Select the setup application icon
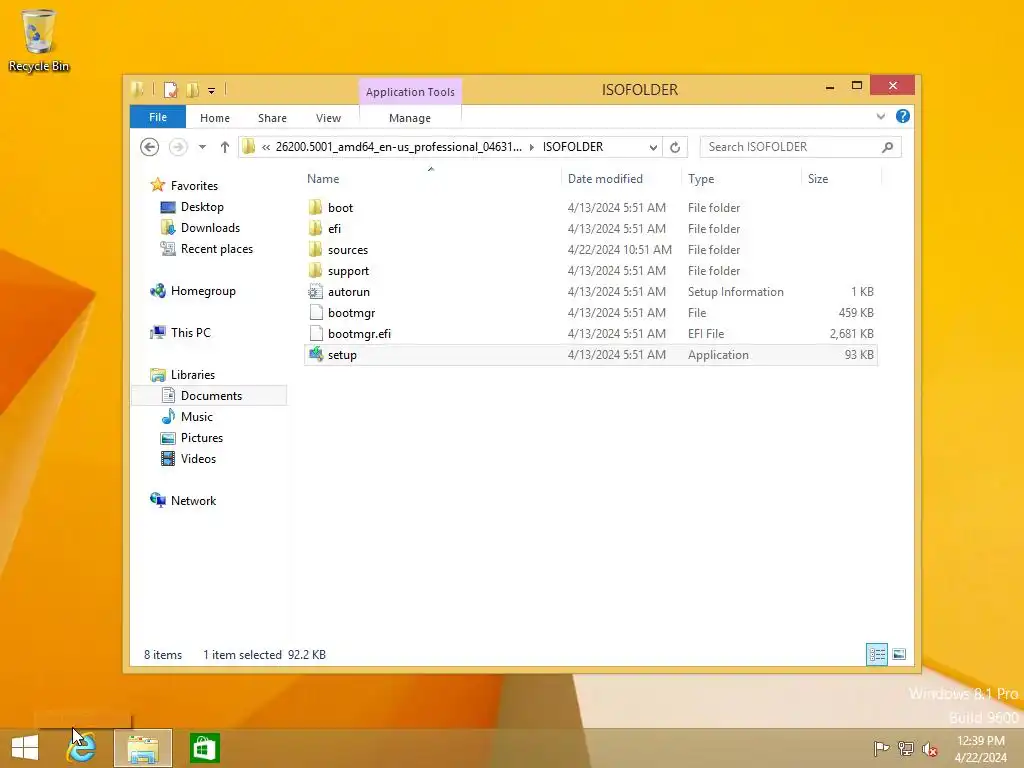 [315, 355]
